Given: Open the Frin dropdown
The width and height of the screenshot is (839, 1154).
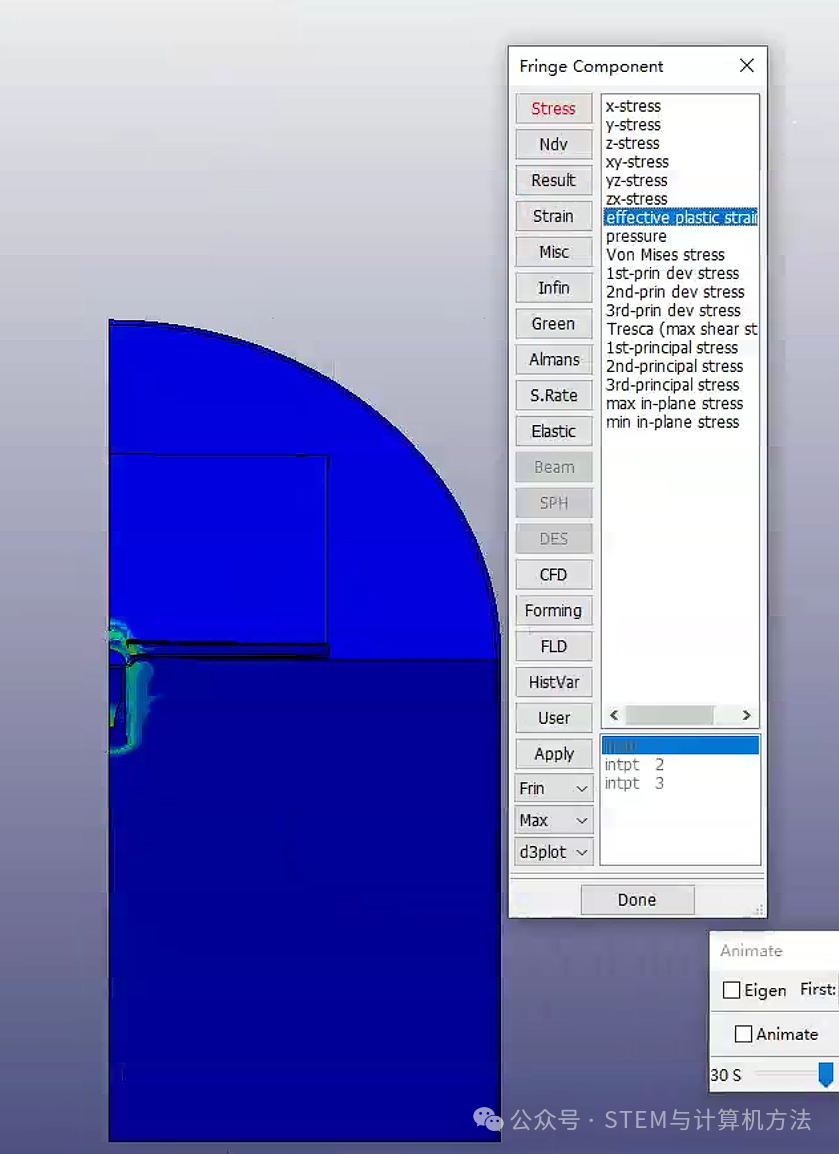Looking at the screenshot, I should 554,789.
